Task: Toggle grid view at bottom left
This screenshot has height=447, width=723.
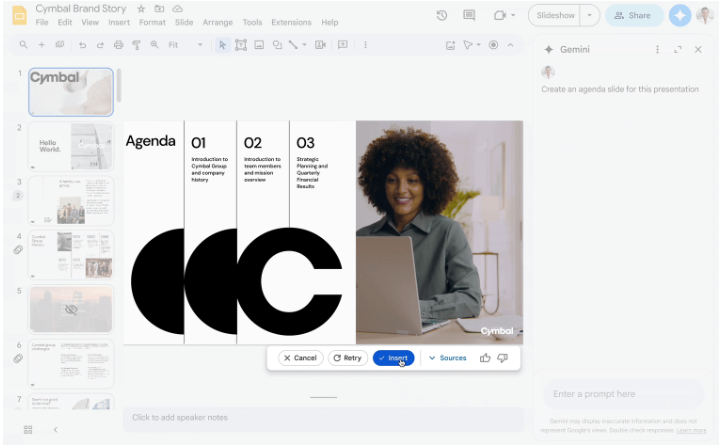Action: 28,429
